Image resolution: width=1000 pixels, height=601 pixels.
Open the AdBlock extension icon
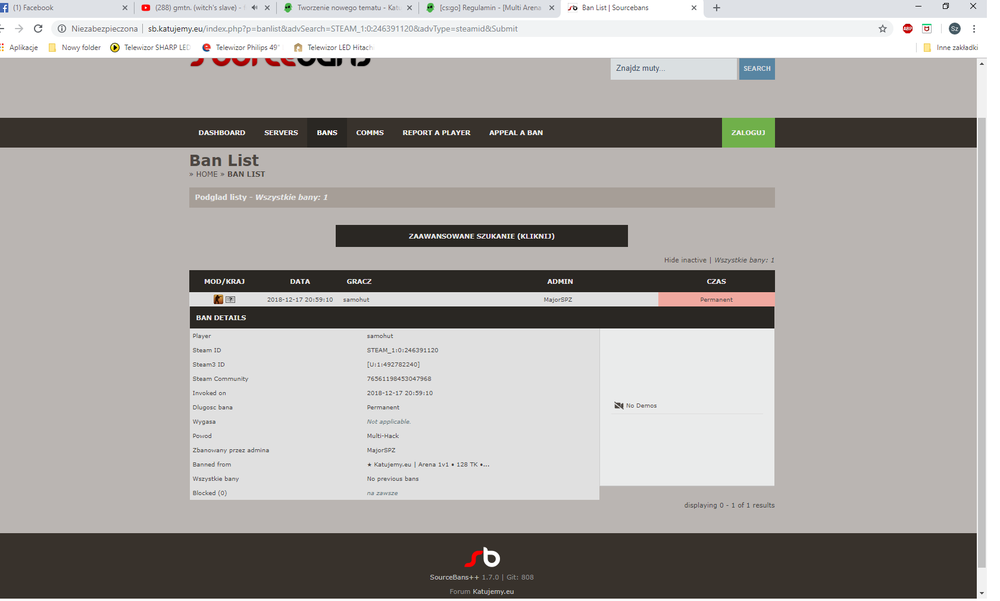[908, 29]
